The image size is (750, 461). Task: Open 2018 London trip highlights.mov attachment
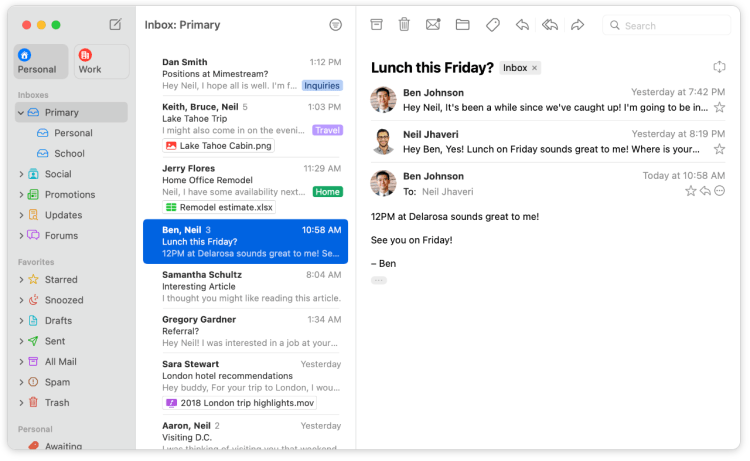pyautogui.click(x=240, y=403)
